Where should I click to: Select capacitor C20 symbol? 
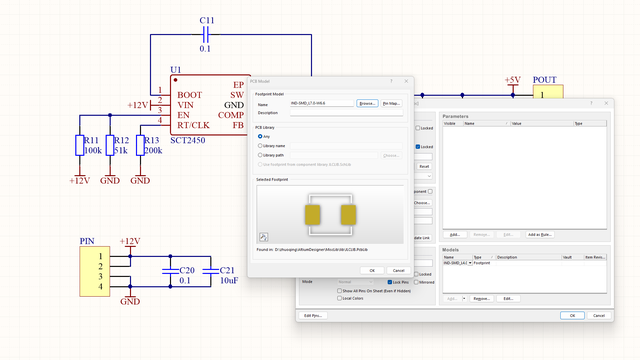coord(170,271)
